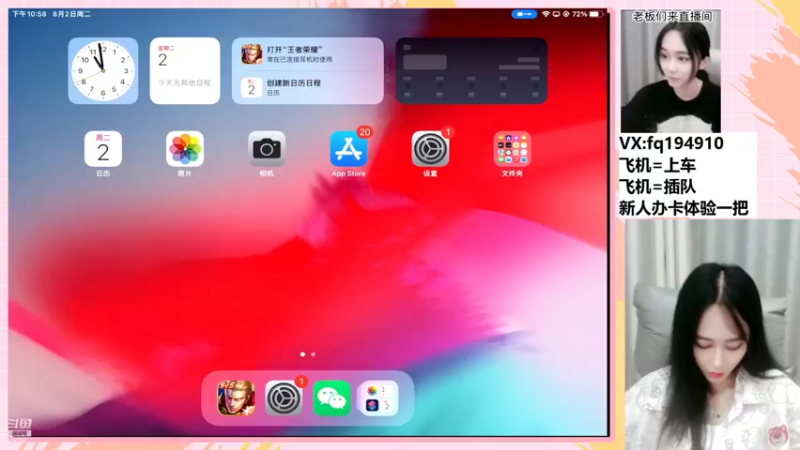
Task: Open WeChat from the dock
Action: click(x=332, y=398)
